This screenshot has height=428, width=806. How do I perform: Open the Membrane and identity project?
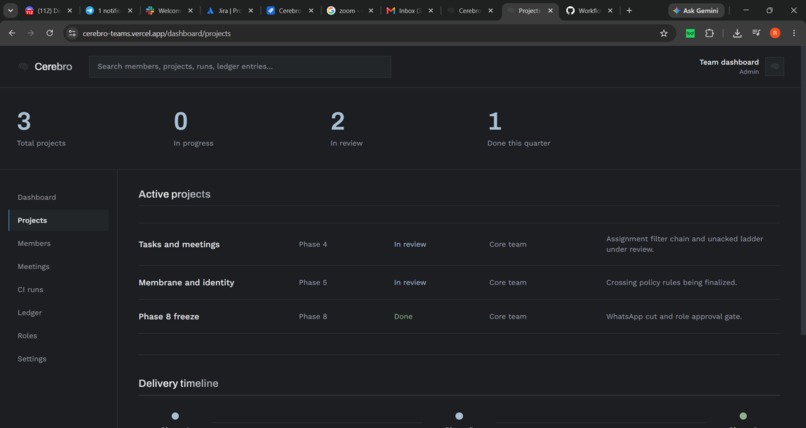(x=186, y=283)
